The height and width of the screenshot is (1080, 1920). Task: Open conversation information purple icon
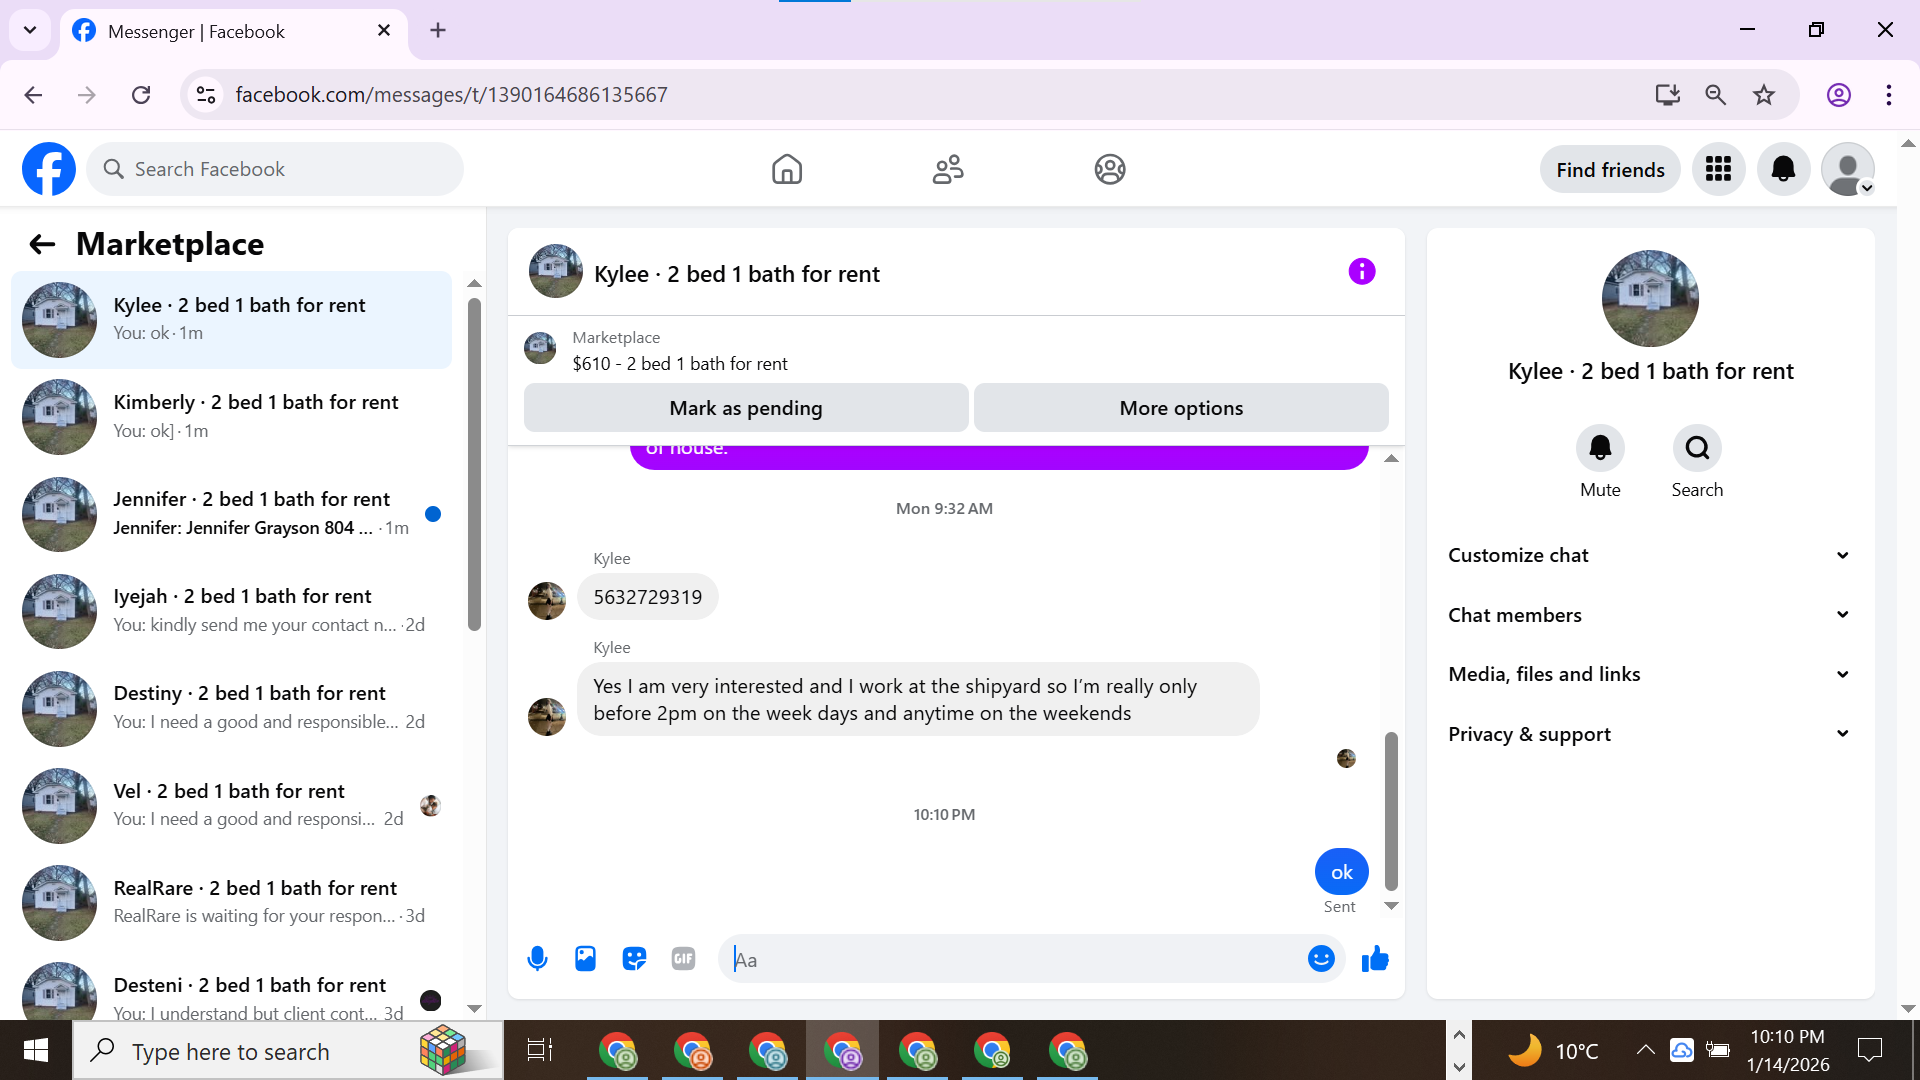pyautogui.click(x=1361, y=271)
